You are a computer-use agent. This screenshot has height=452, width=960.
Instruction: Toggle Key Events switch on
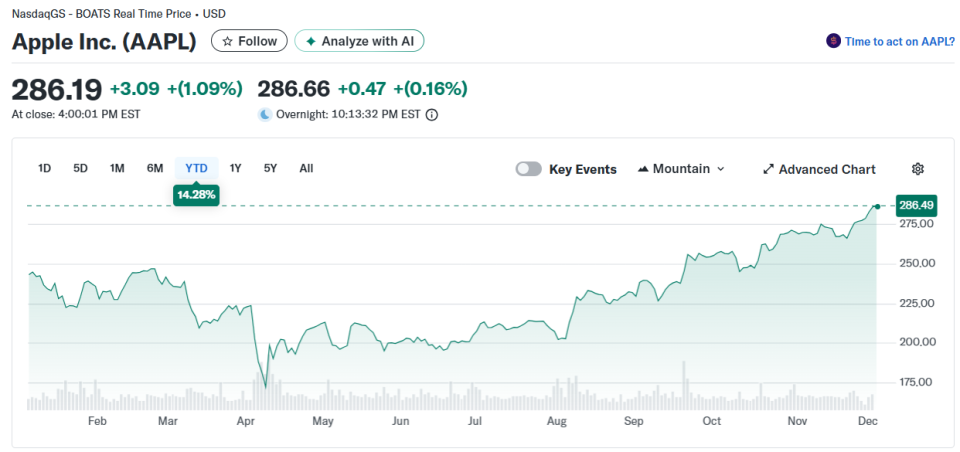(x=529, y=169)
